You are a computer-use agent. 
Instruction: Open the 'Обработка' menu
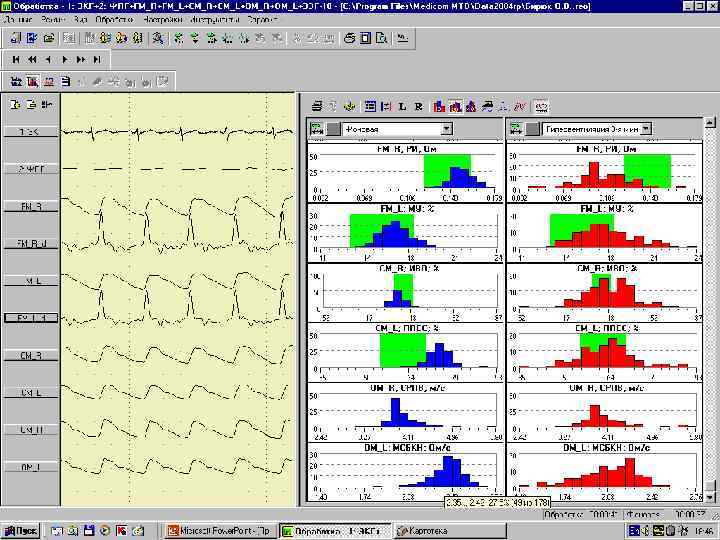coord(114,20)
